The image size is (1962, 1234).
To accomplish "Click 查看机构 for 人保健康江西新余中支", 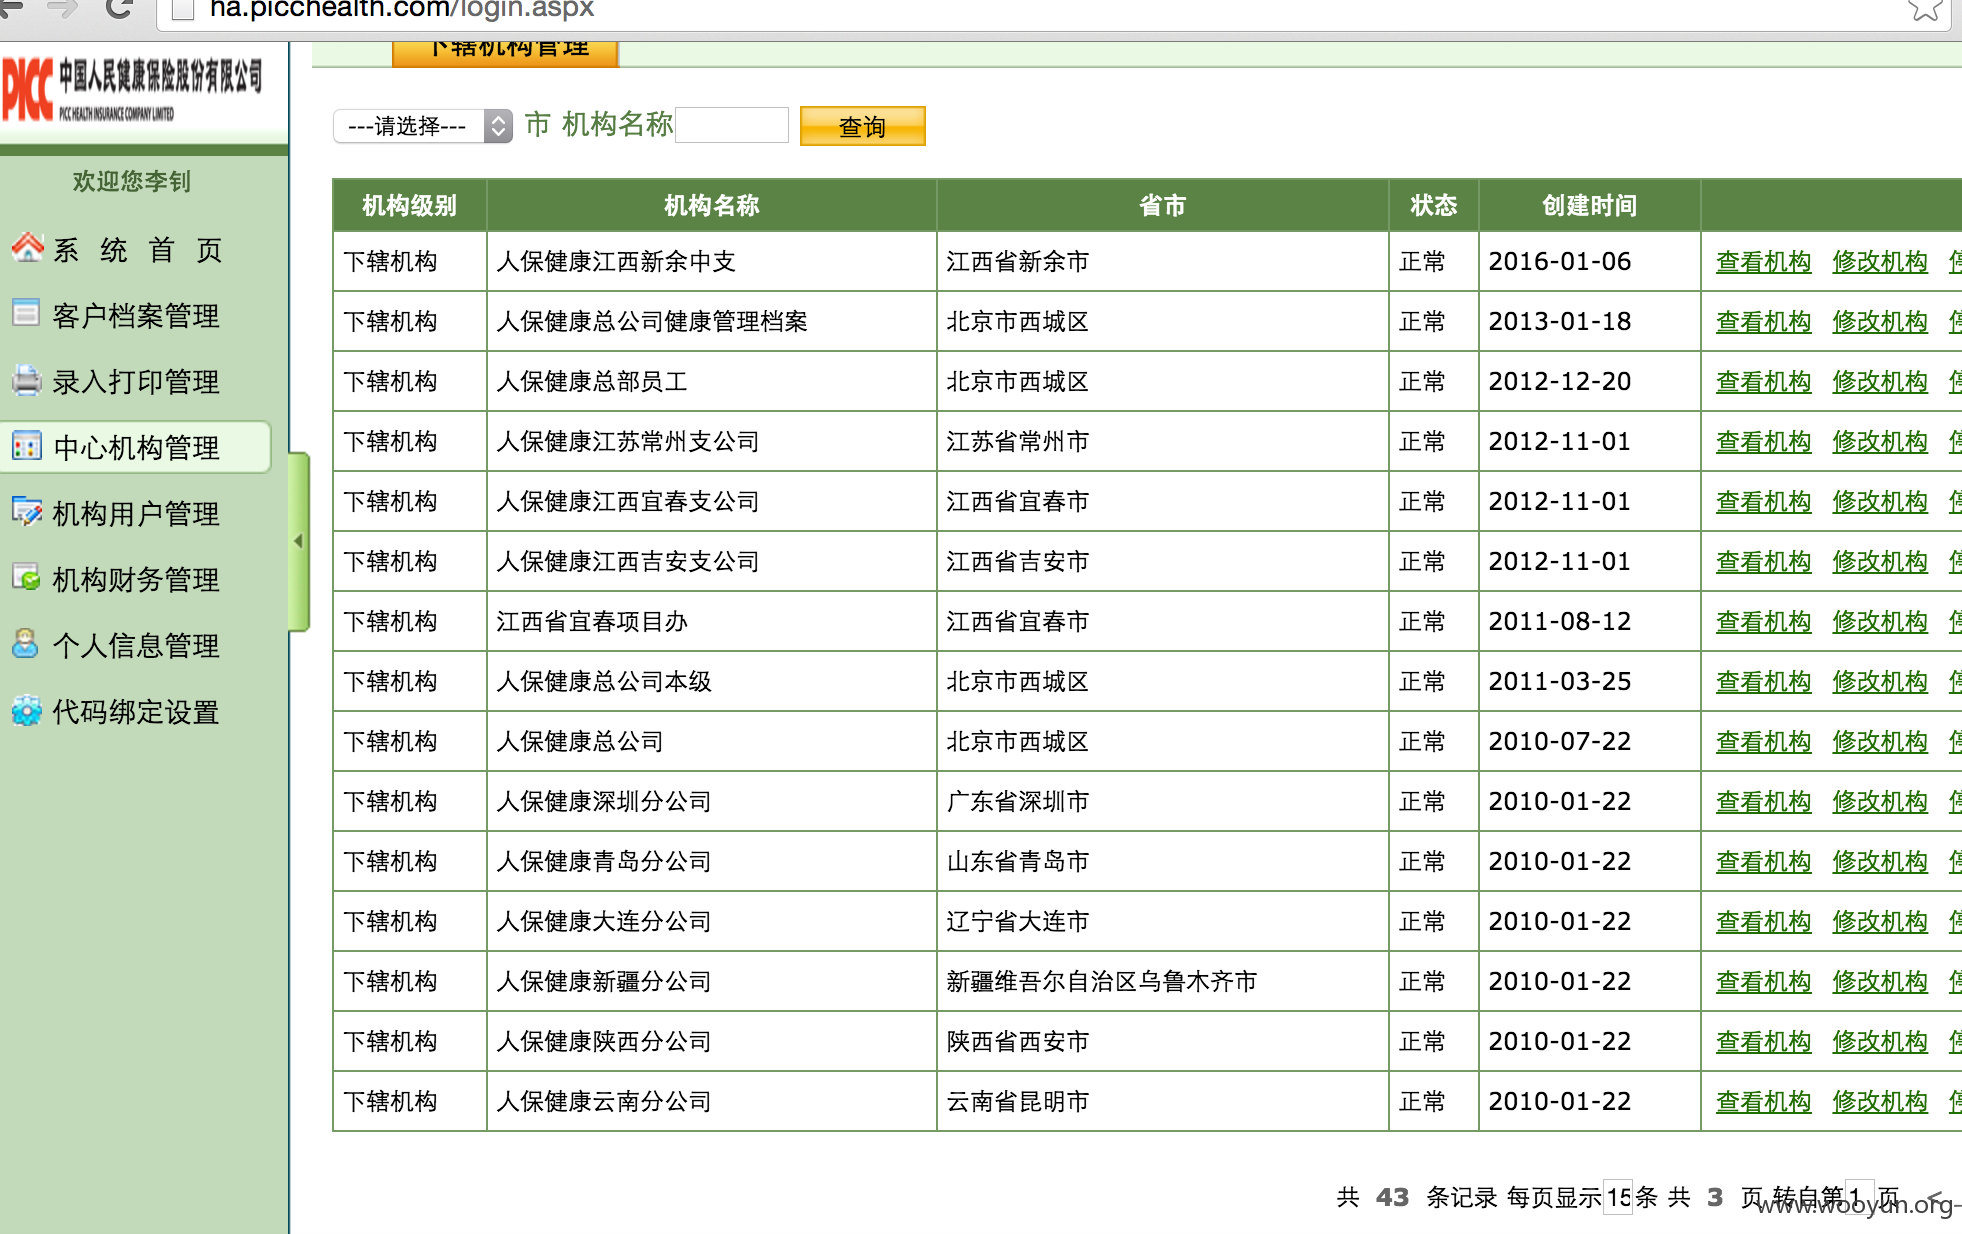I will pos(1763,262).
